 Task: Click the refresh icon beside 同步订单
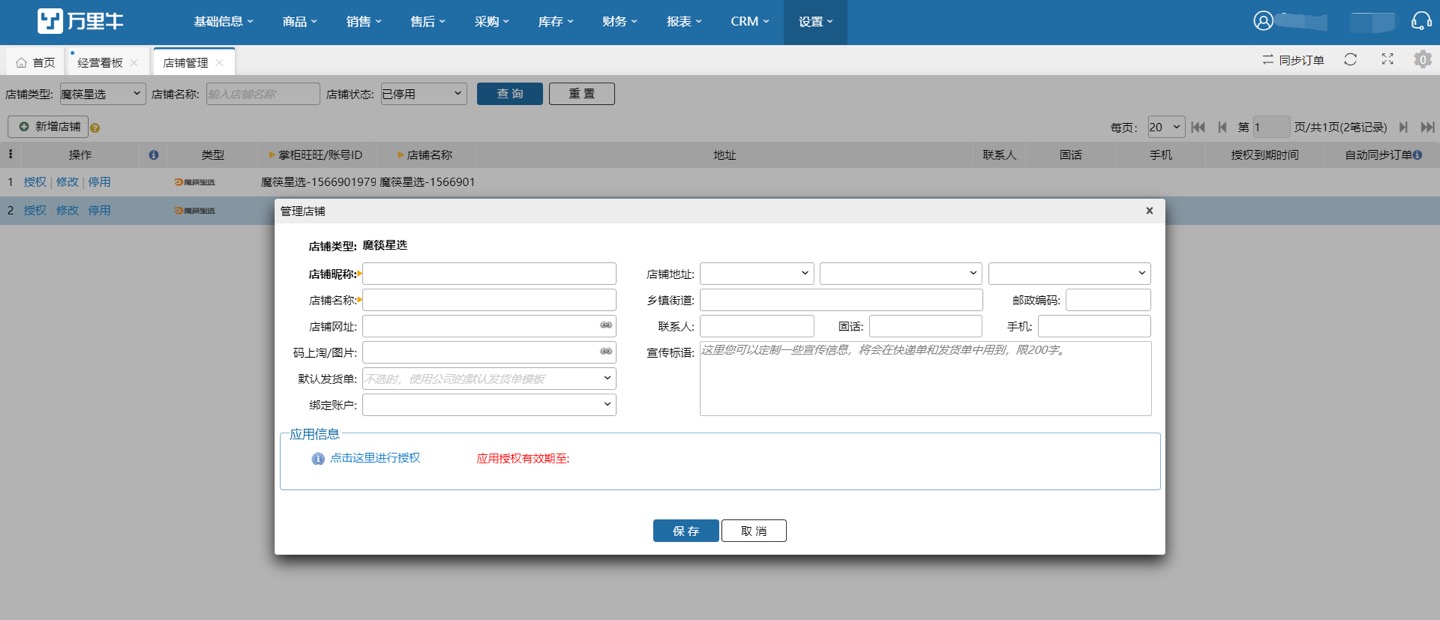(x=1350, y=60)
